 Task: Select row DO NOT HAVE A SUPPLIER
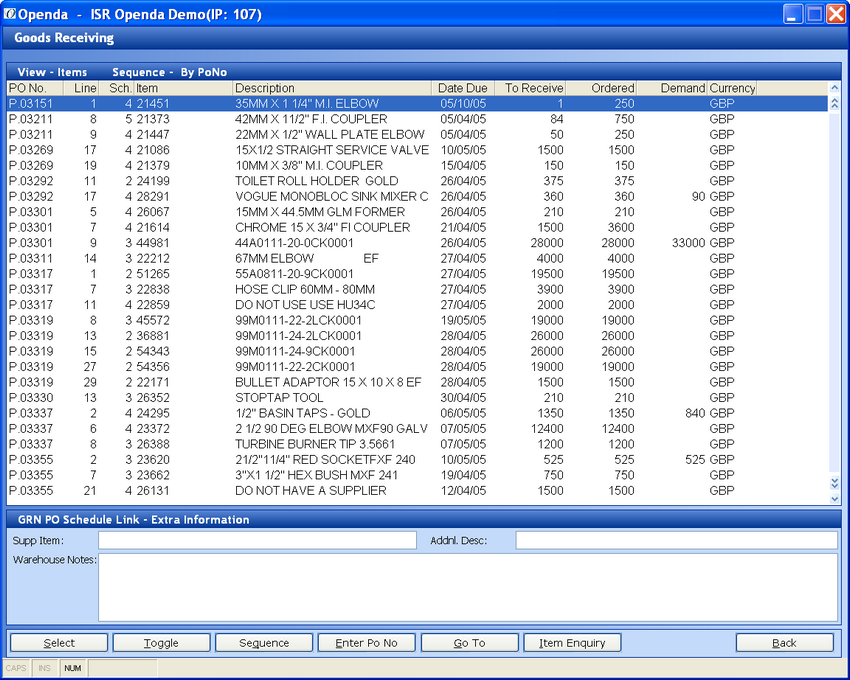(417, 490)
